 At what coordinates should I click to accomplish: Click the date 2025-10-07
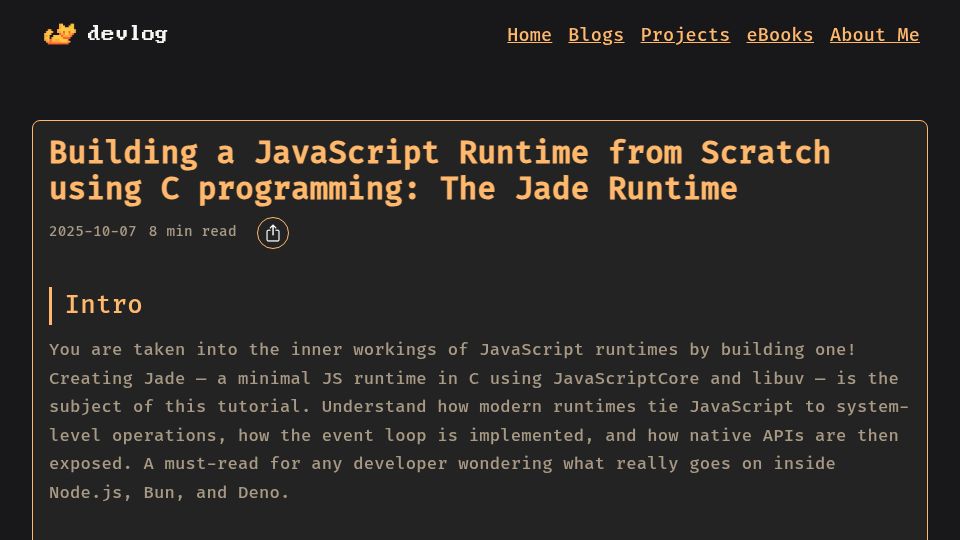coord(92,231)
